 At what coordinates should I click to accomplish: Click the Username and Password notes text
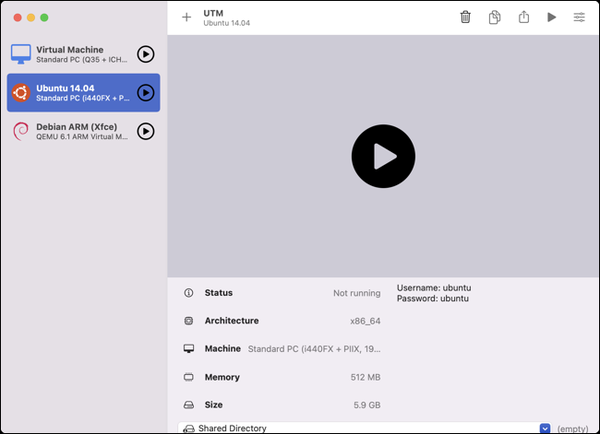(x=433, y=293)
